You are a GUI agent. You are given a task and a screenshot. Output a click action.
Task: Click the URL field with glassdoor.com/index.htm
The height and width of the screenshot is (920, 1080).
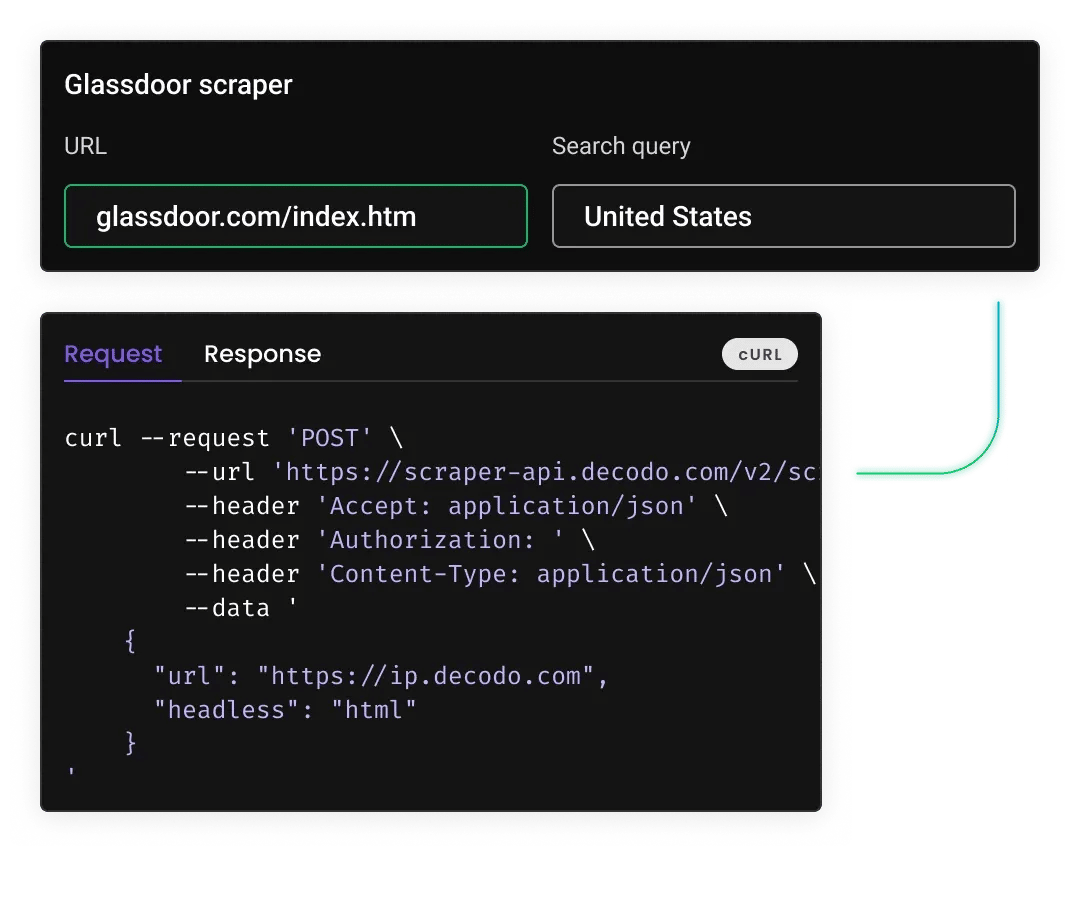[295, 216]
